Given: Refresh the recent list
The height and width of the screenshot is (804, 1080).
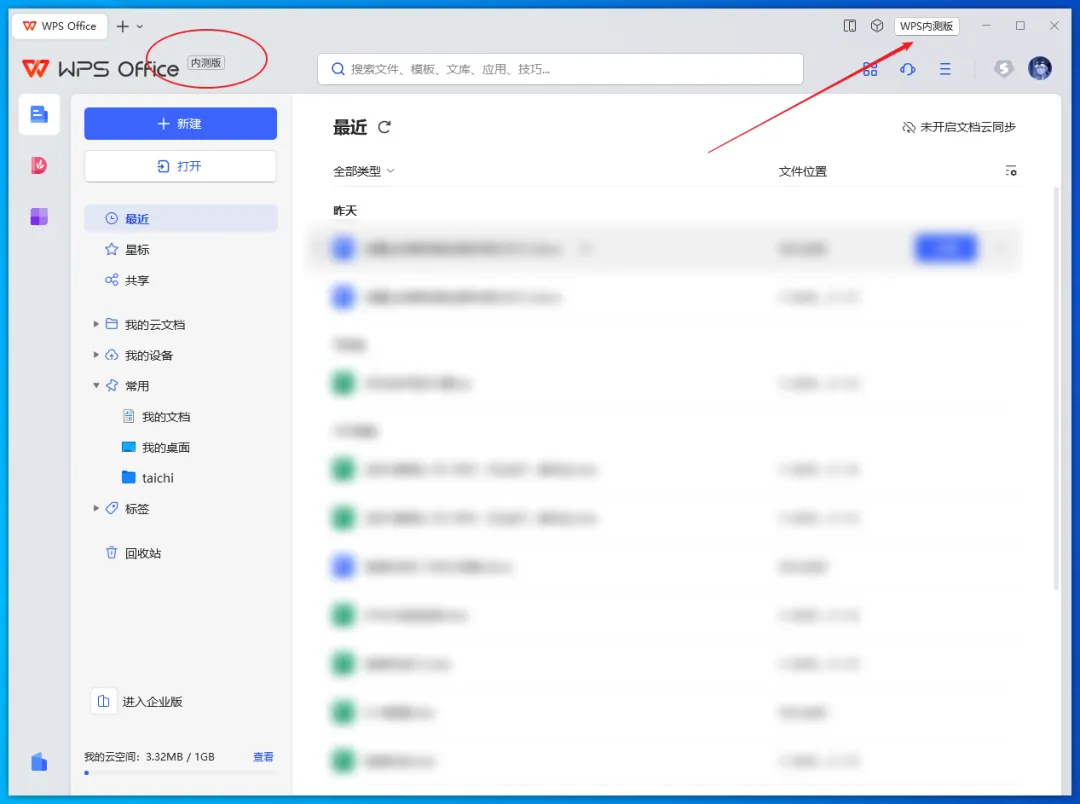Looking at the screenshot, I should point(384,127).
